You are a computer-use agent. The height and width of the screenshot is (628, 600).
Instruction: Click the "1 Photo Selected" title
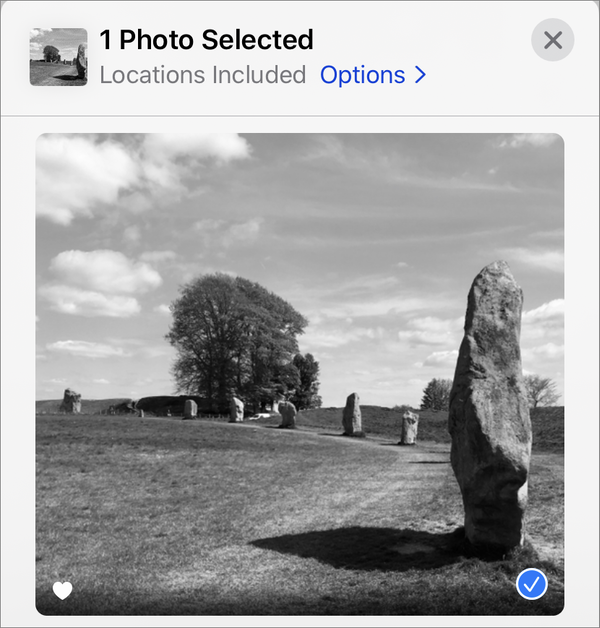pyautogui.click(x=207, y=40)
